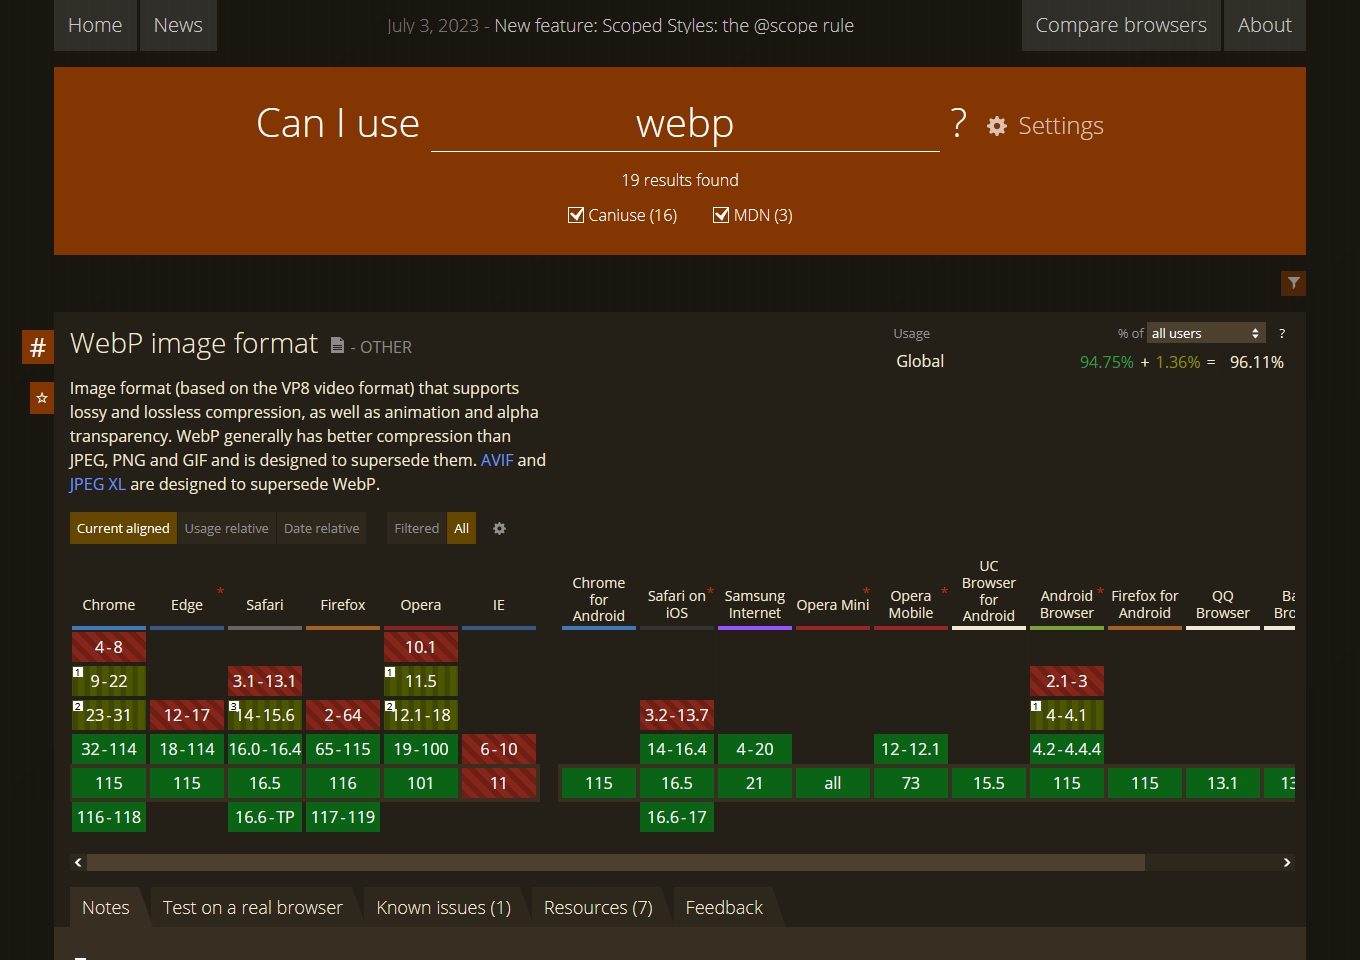Click Chrome 116-118 future versions cell
The image size is (1360, 960).
pyautogui.click(x=109, y=817)
